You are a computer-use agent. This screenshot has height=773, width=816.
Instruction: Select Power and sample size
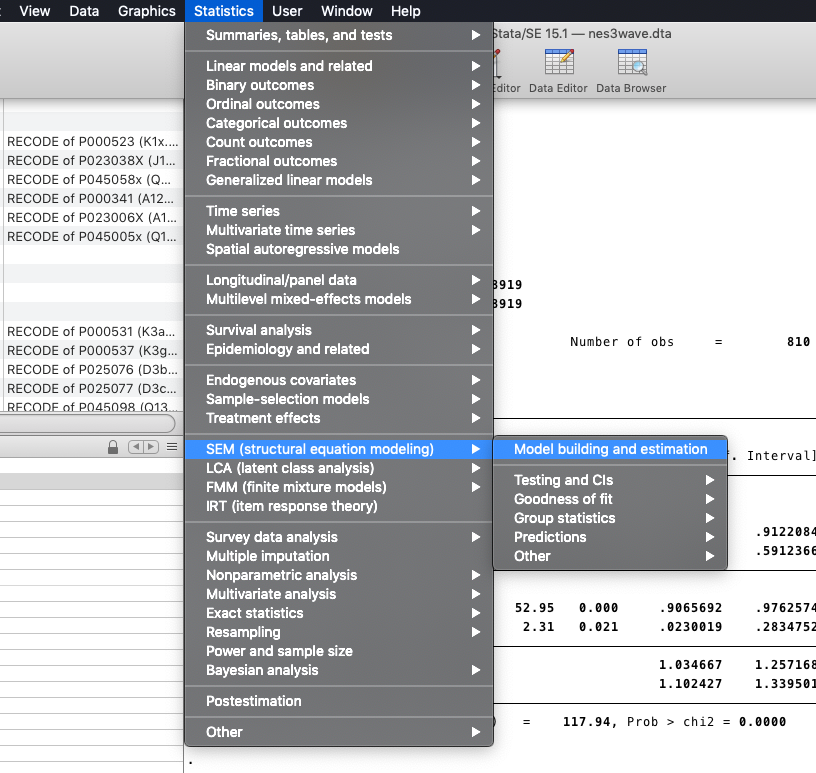(x=339, y=651)
